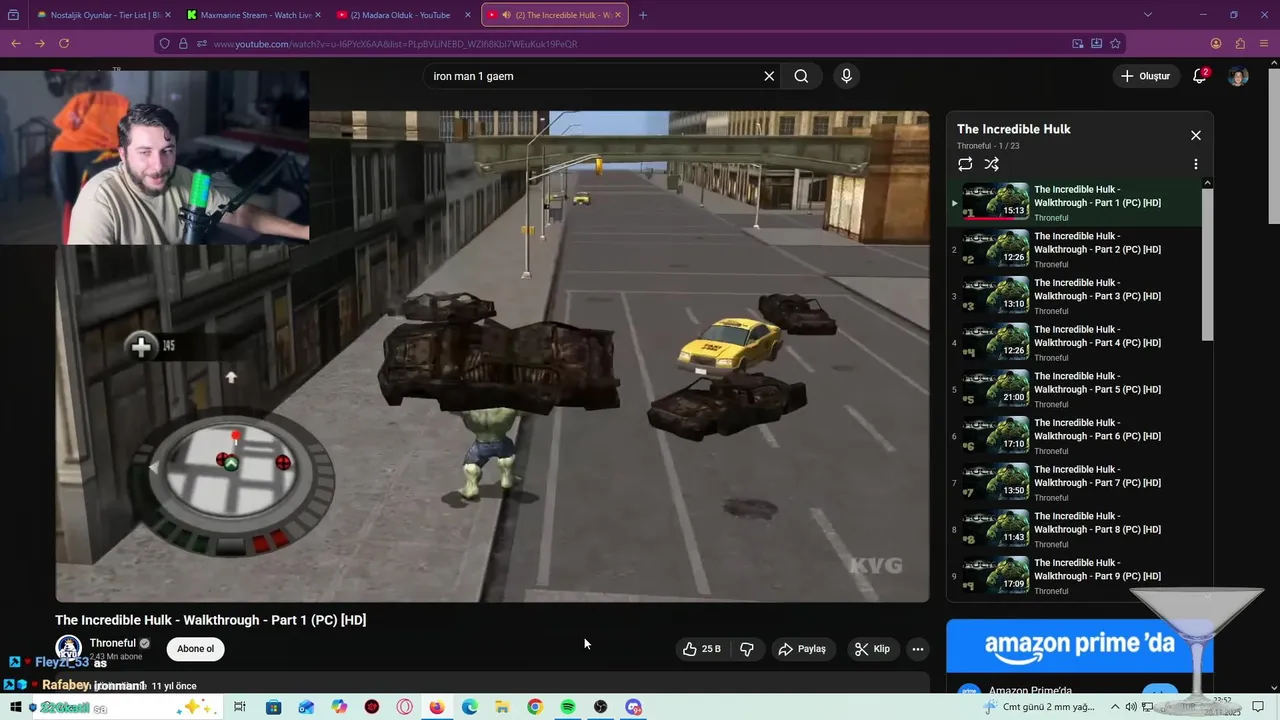Open YouTube notifications bell

(1199, 76)
